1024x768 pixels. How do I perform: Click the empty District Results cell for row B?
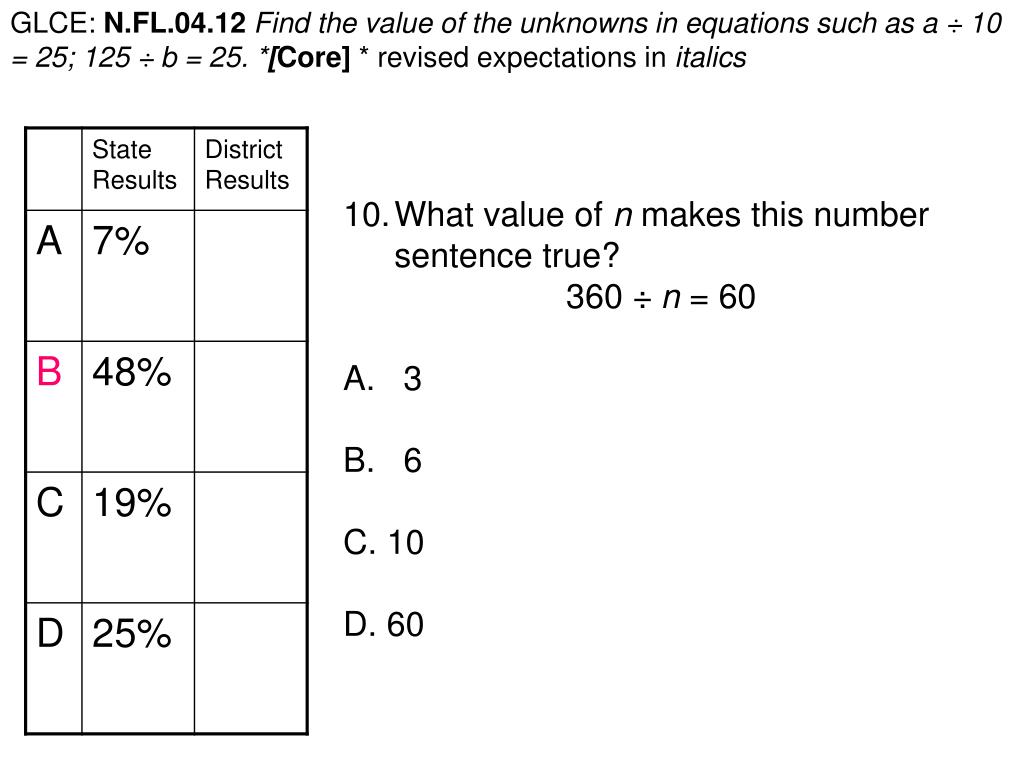coord(251,406)
